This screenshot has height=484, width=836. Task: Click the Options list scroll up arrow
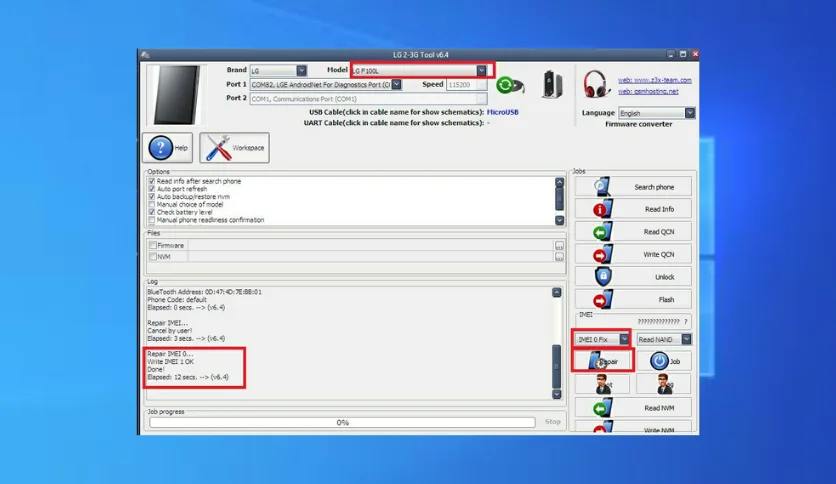(559, 182)
